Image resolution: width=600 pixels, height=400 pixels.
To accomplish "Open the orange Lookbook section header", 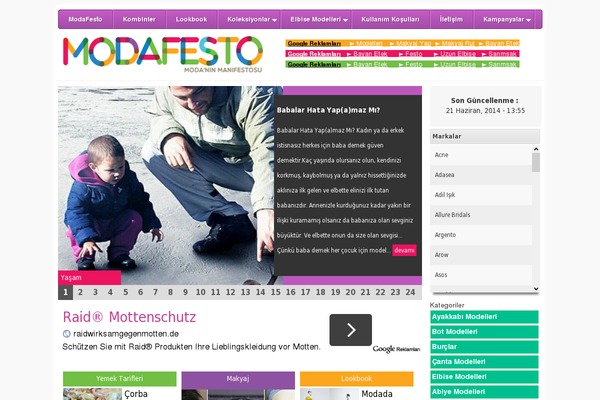I will 357,379.
